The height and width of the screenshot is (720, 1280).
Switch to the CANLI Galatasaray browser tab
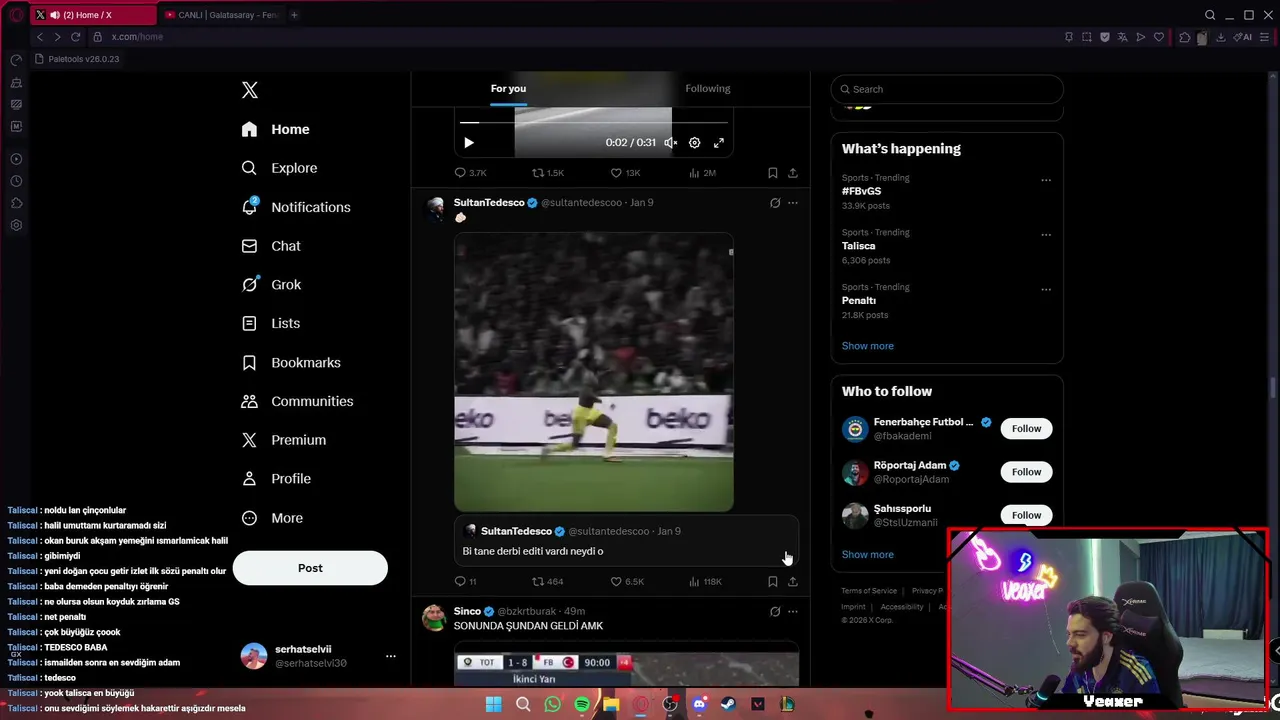coord(222,15)
